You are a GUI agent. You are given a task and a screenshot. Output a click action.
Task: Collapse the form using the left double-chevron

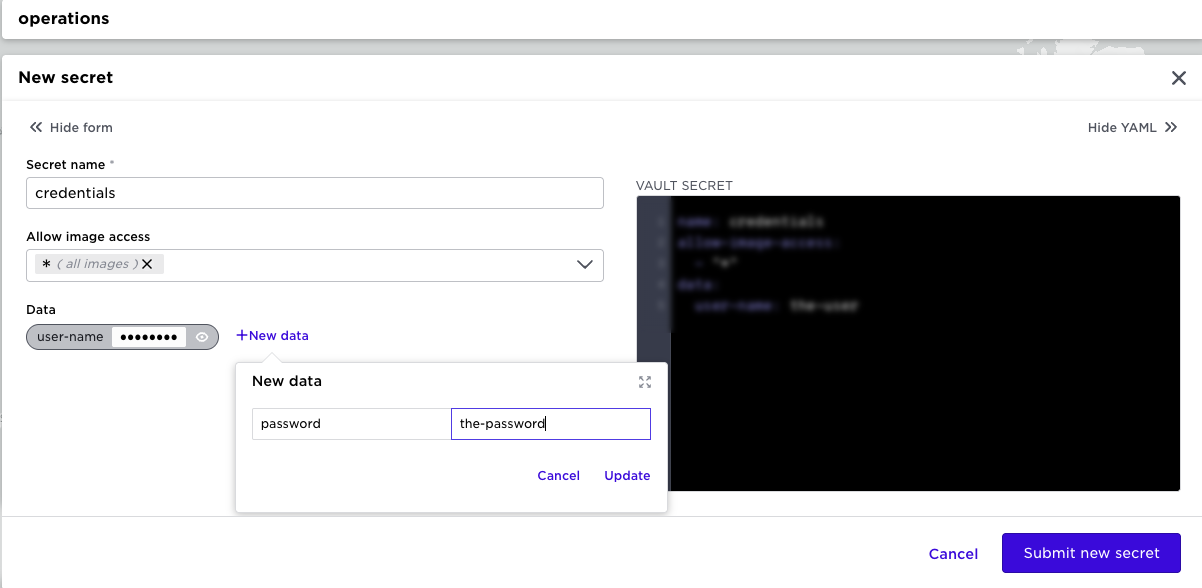[36, 127]
